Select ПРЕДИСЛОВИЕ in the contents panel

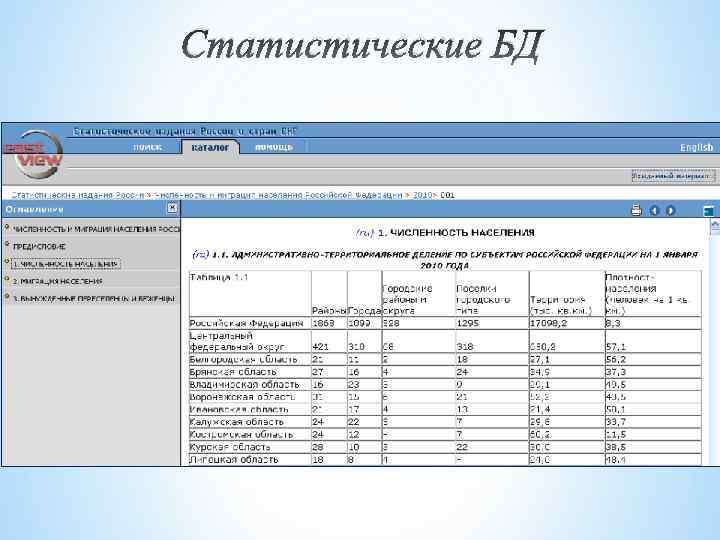[39, 247]
